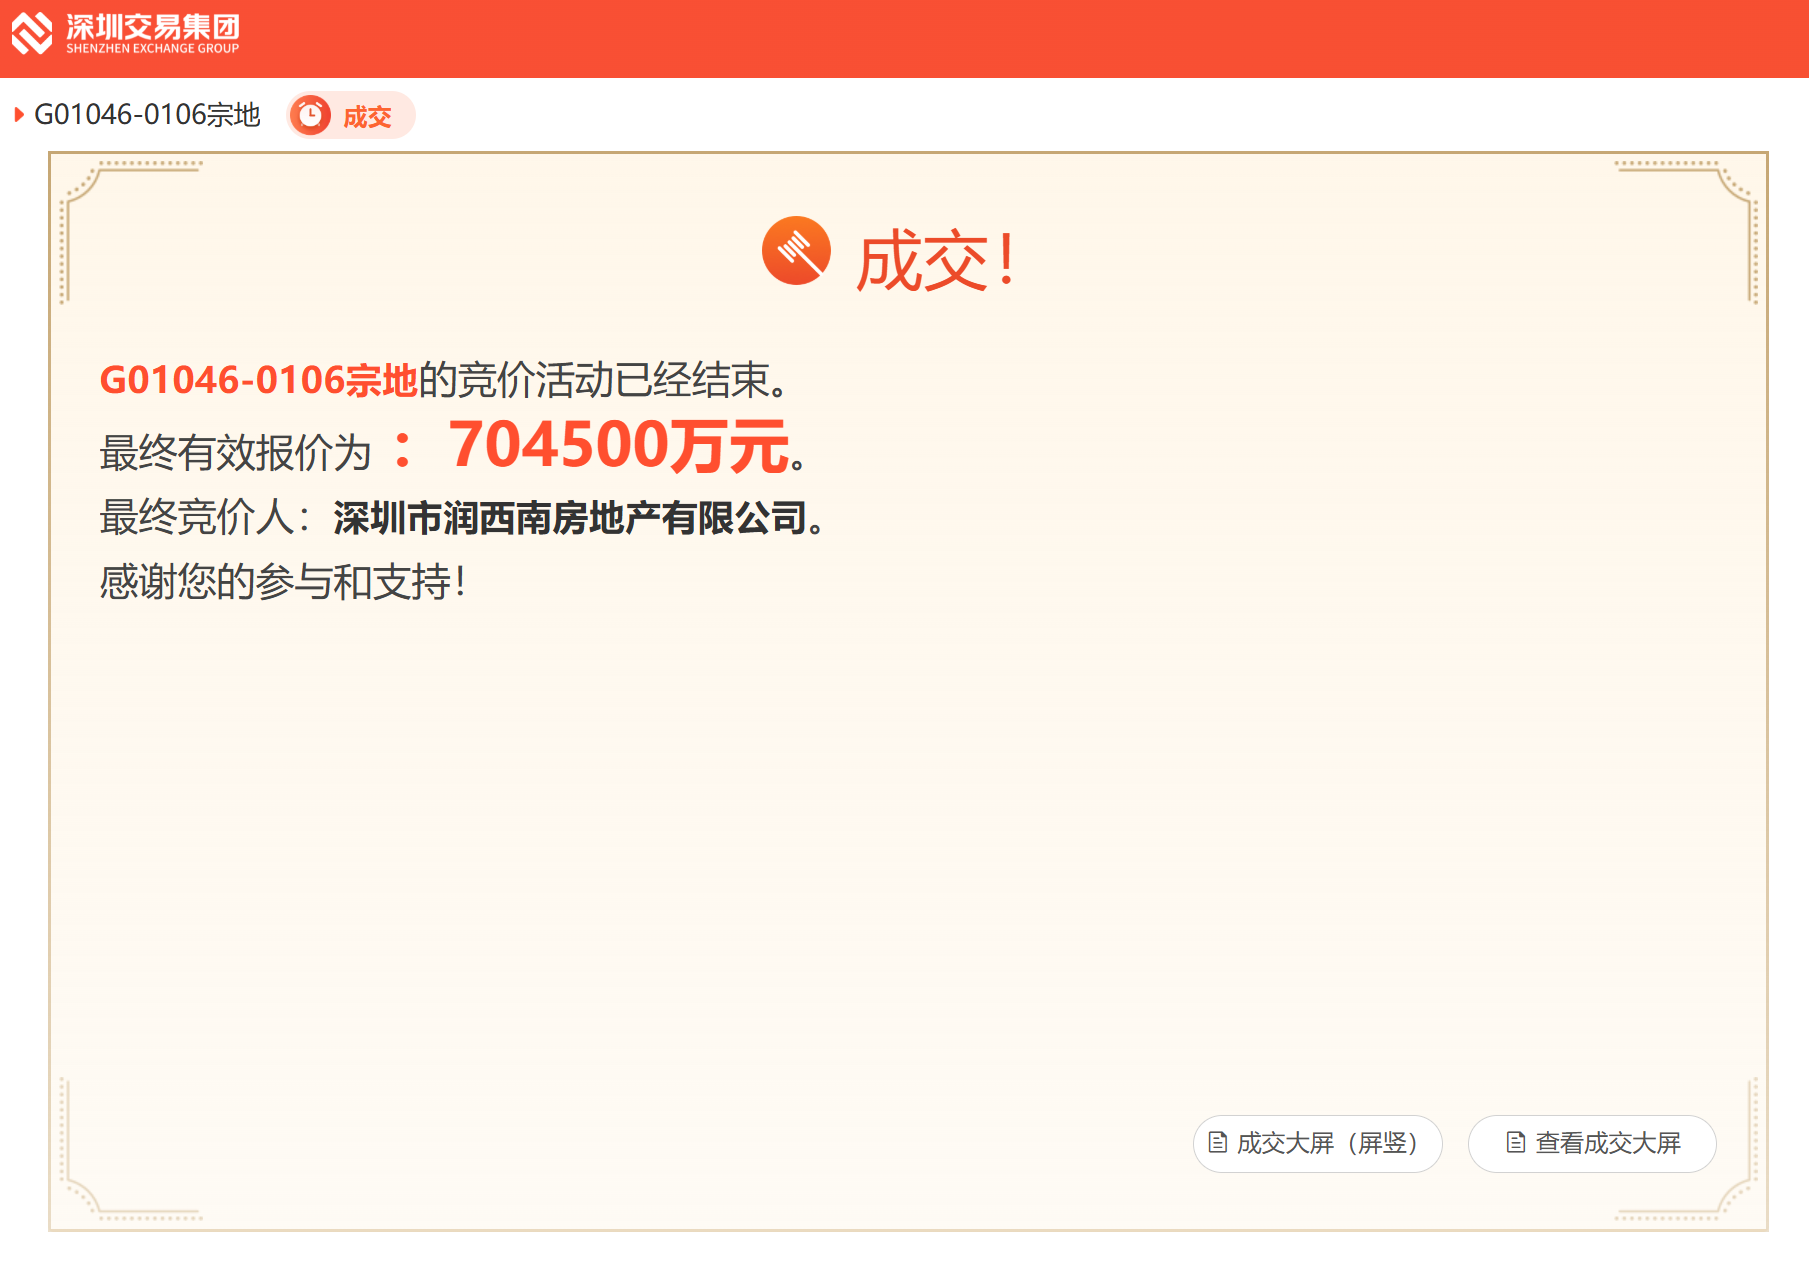
Task: Click the clock icon in 成交 badge
Action: coord(310,116)
